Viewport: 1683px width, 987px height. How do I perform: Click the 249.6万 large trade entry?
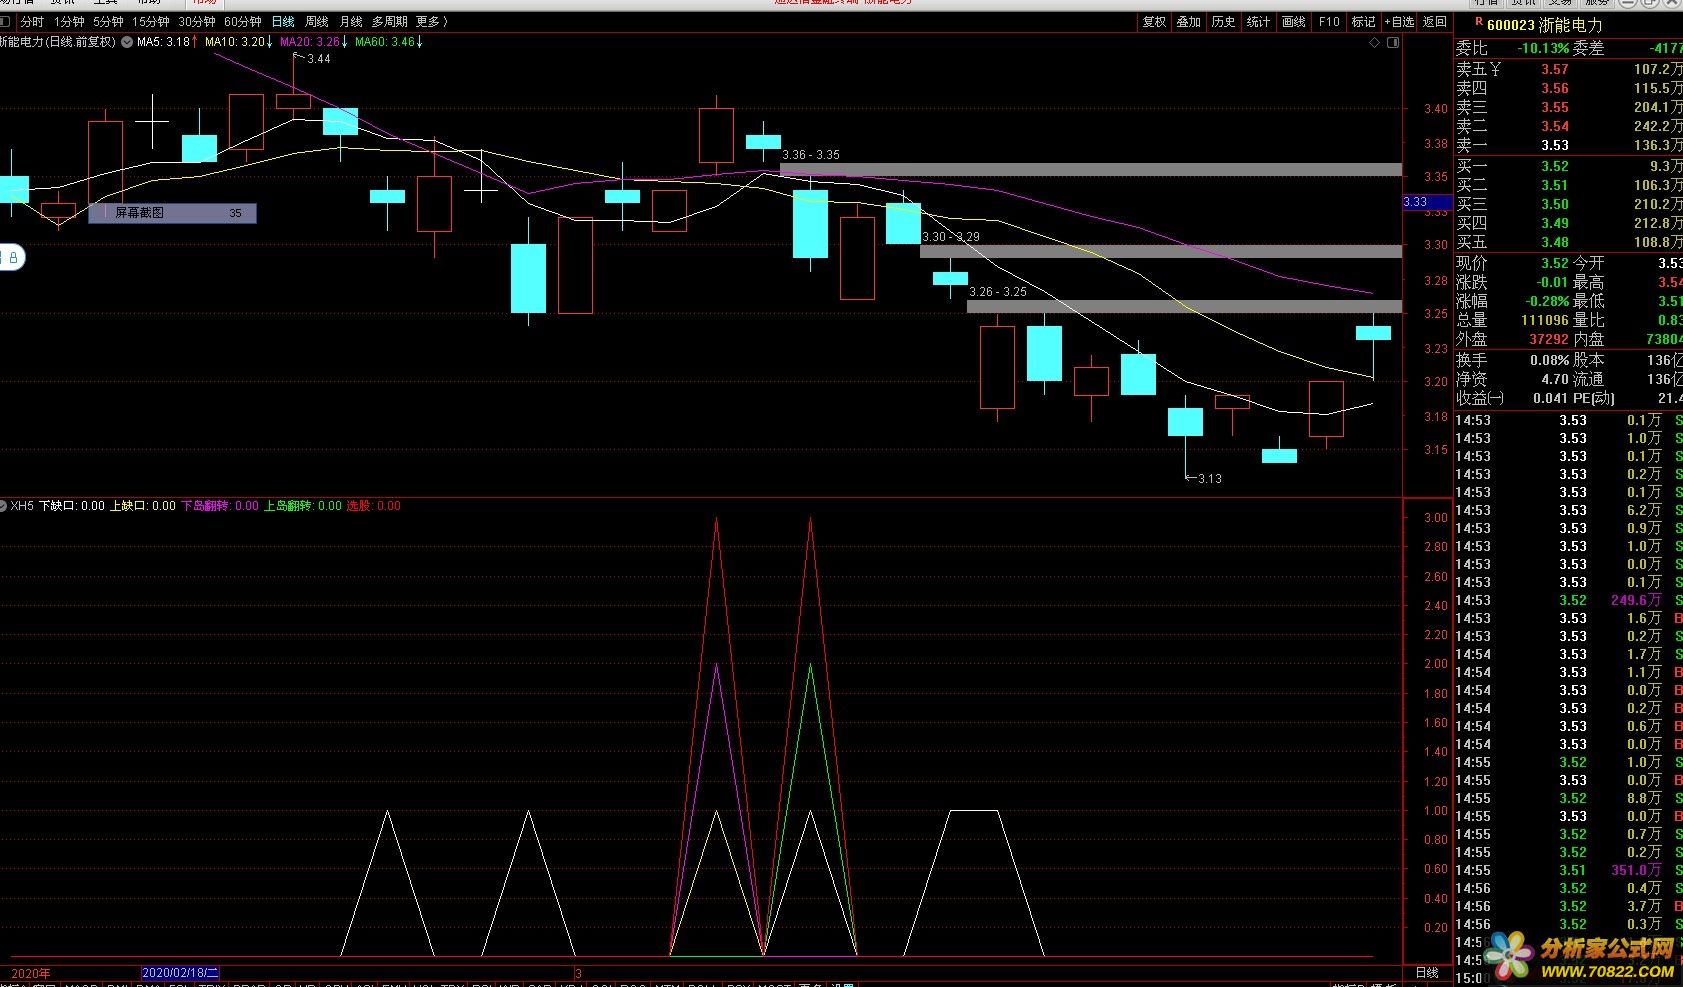click(x=1636, y=600)
